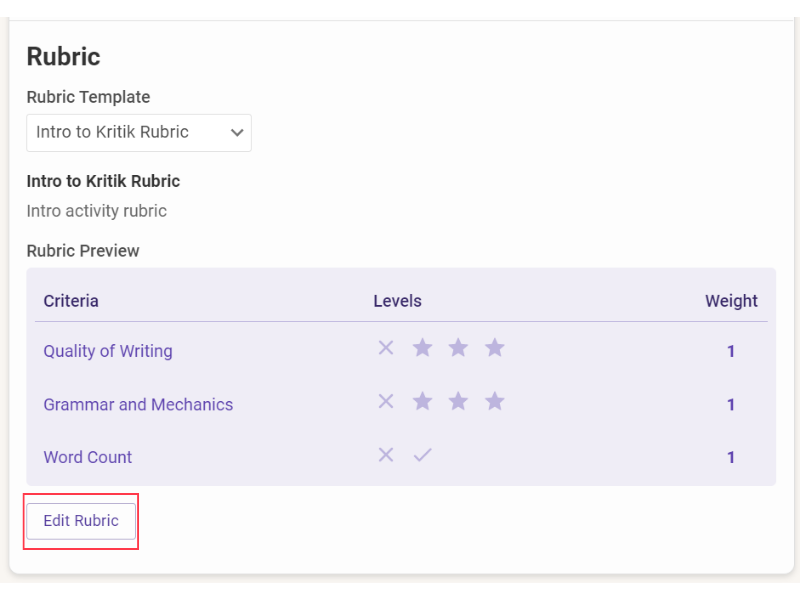Click the Edit Rubric button
This screenshot has height=600, width=800.
(81, 521)
